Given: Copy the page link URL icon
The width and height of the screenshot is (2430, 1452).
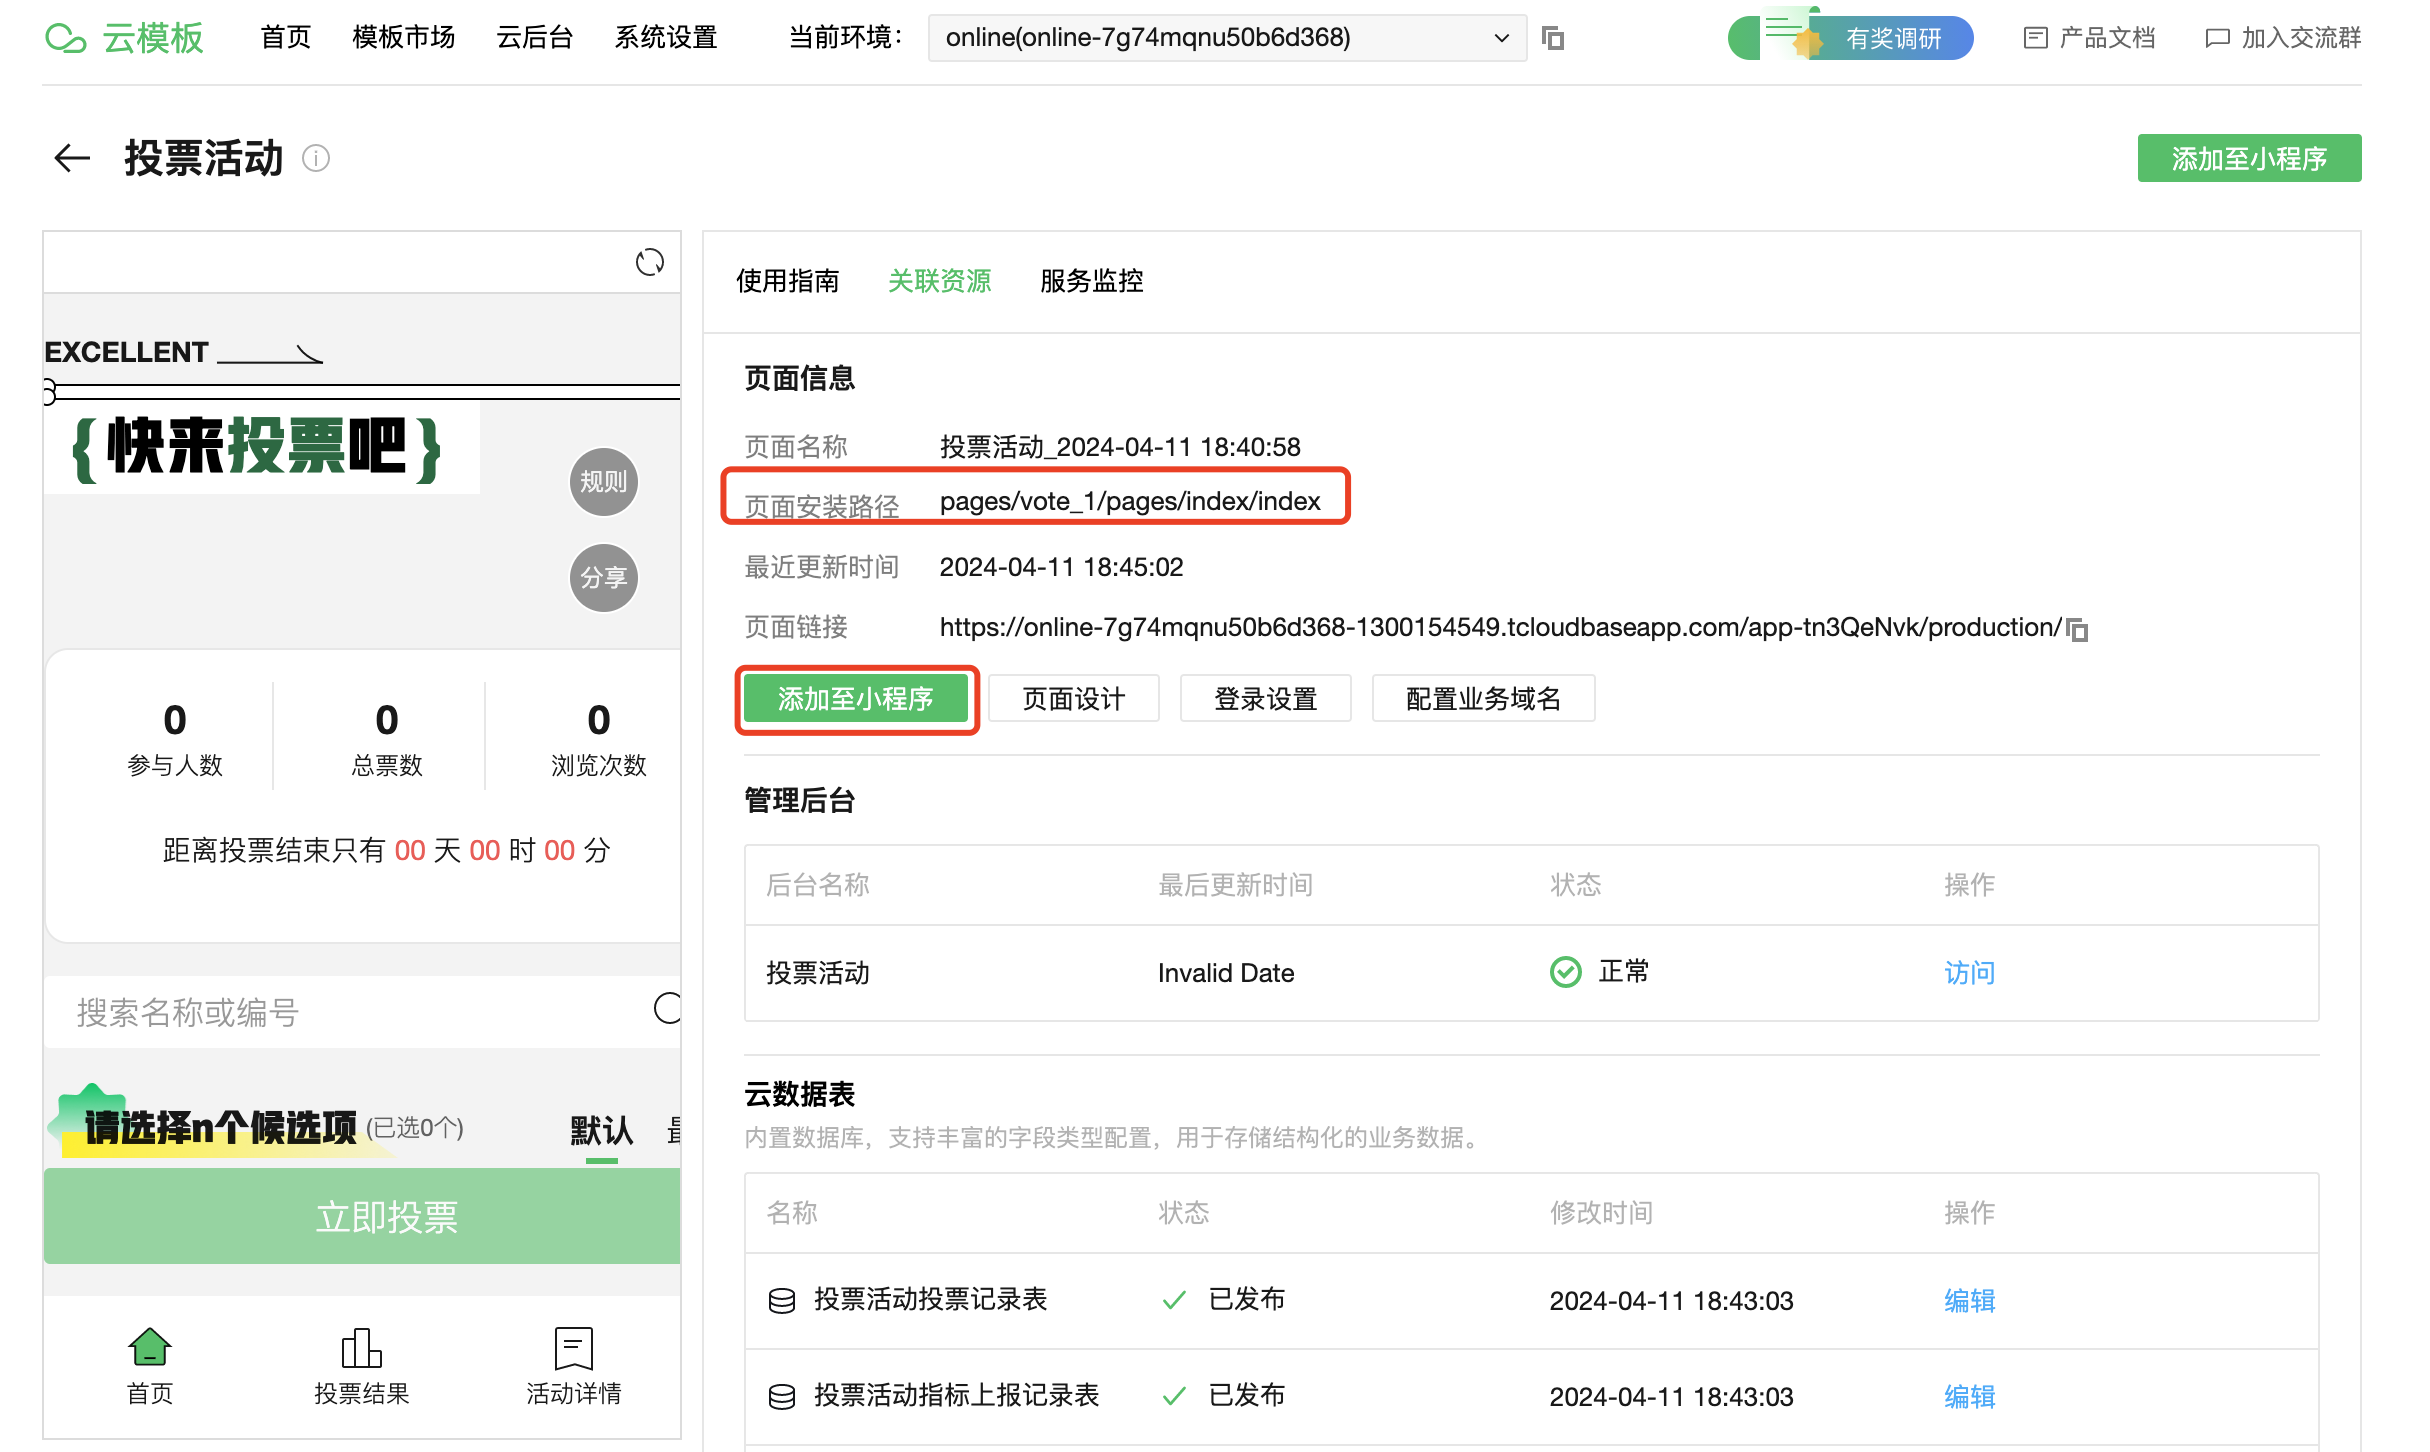Looking at the screenshot, I should [x=2078, y=630].
